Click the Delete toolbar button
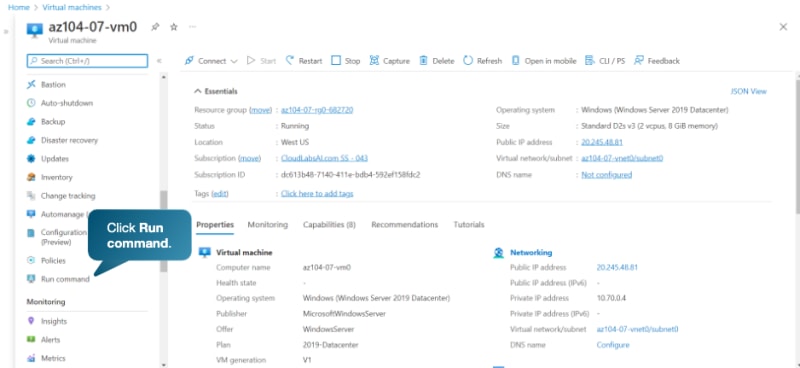Image resolution: width=800 pixels, height=368 pixels. click(x=436, y=61)
